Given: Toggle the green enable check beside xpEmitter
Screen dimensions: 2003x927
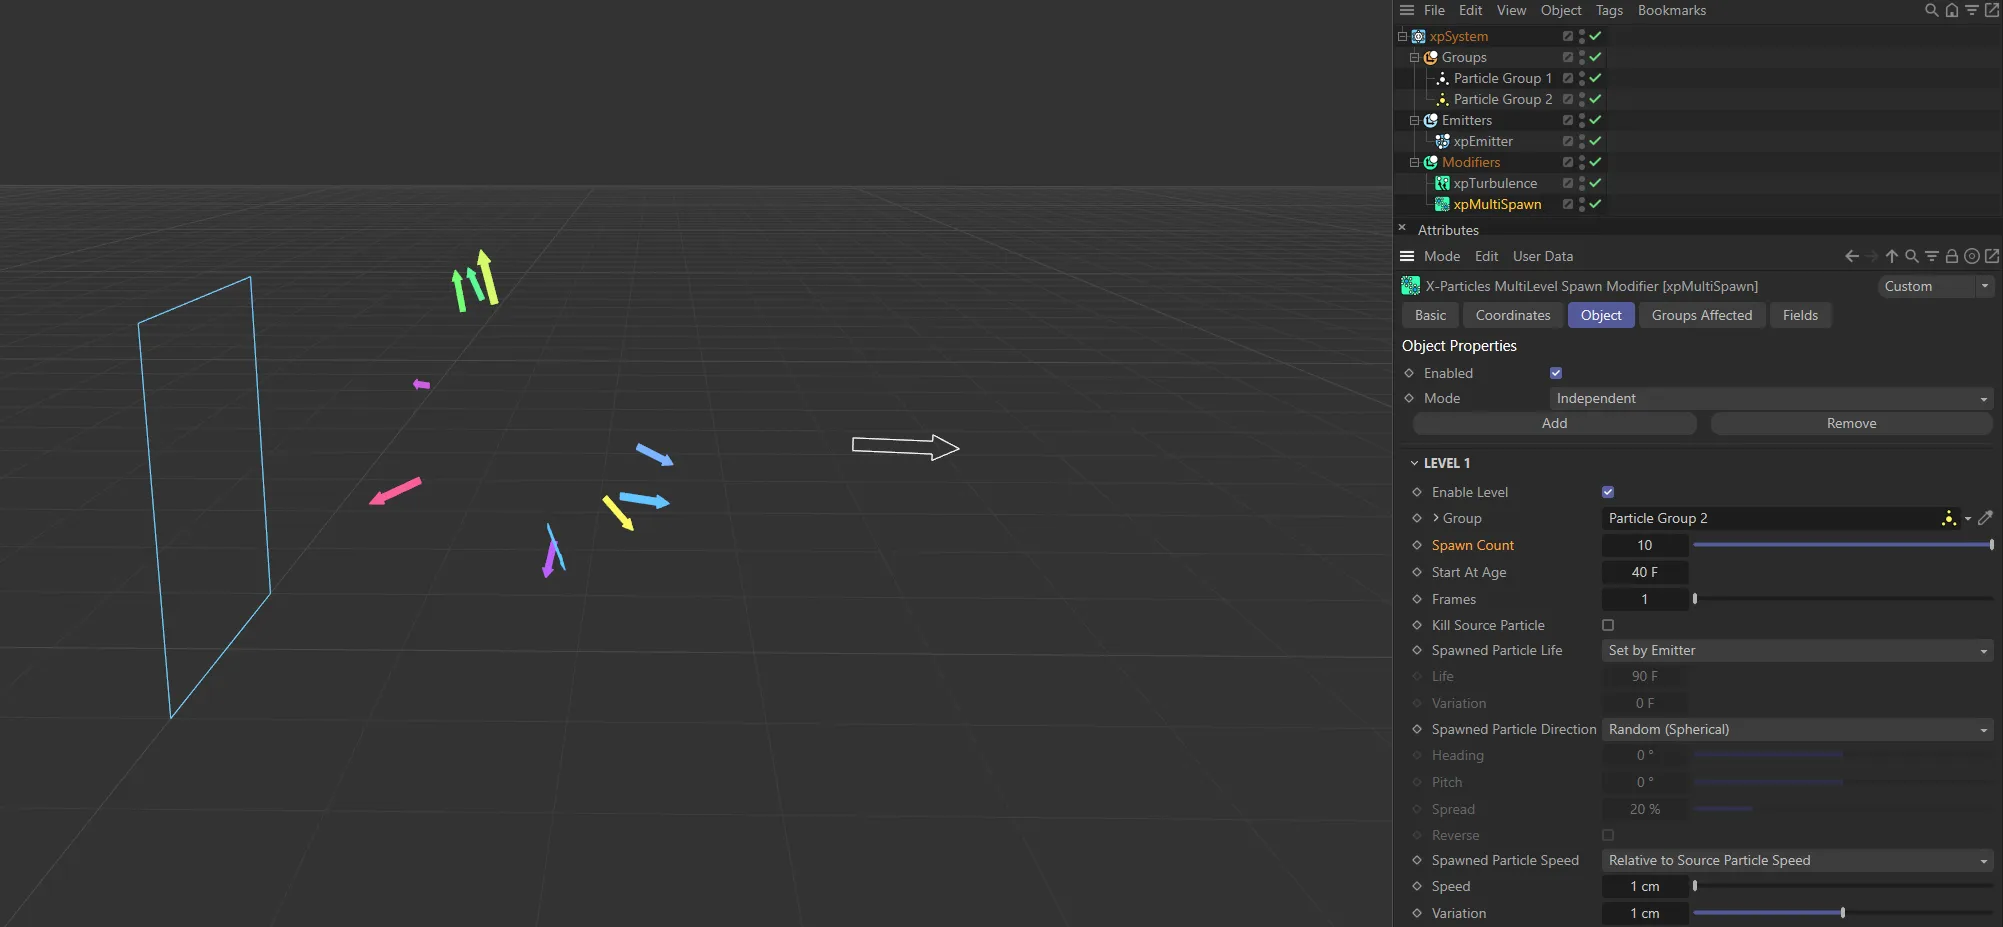Looking at the screenshot, I should click(1595, 141).
